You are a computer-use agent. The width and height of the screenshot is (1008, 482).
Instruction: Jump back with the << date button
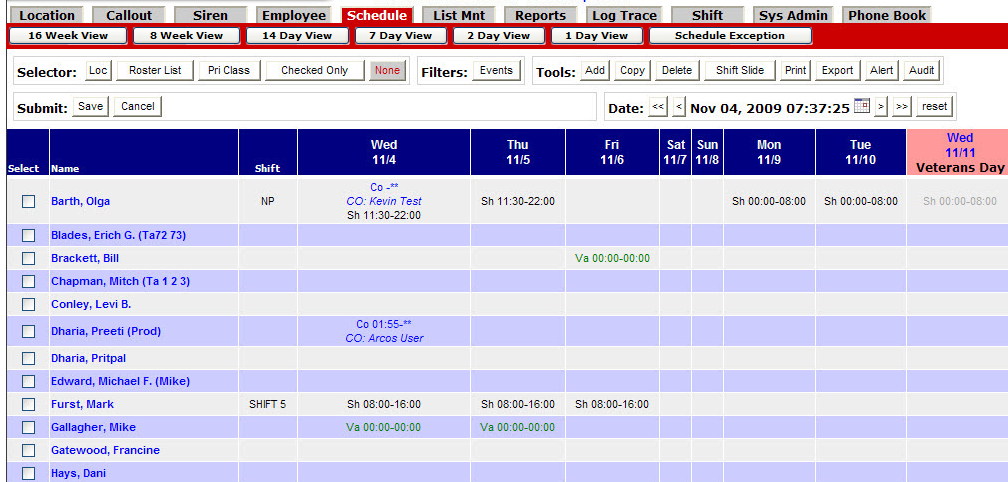tap(658, 107)
